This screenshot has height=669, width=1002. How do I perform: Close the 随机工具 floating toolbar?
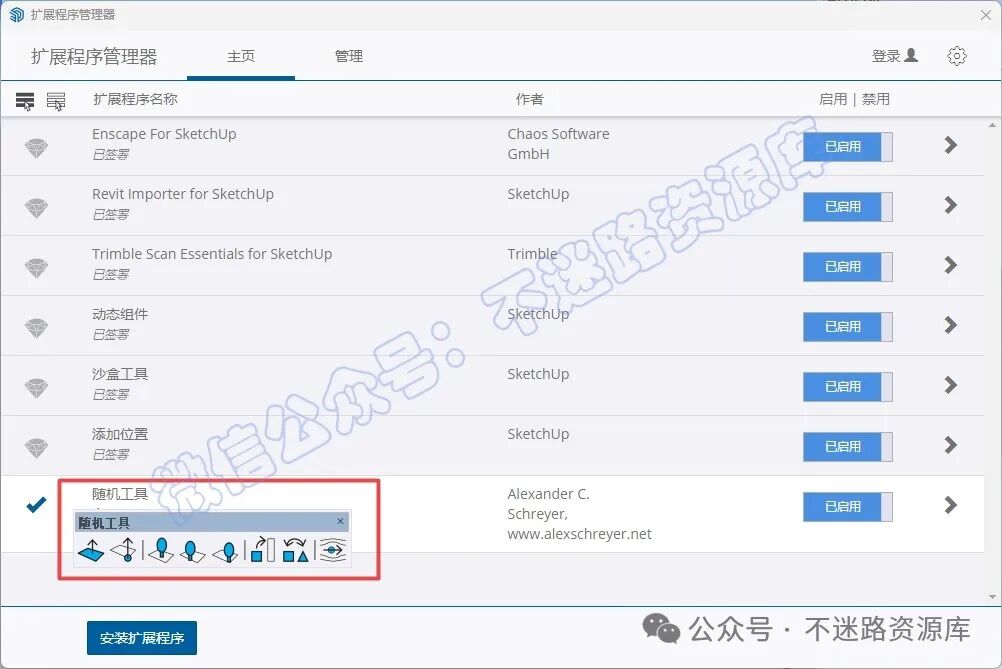tap(341, 521)
